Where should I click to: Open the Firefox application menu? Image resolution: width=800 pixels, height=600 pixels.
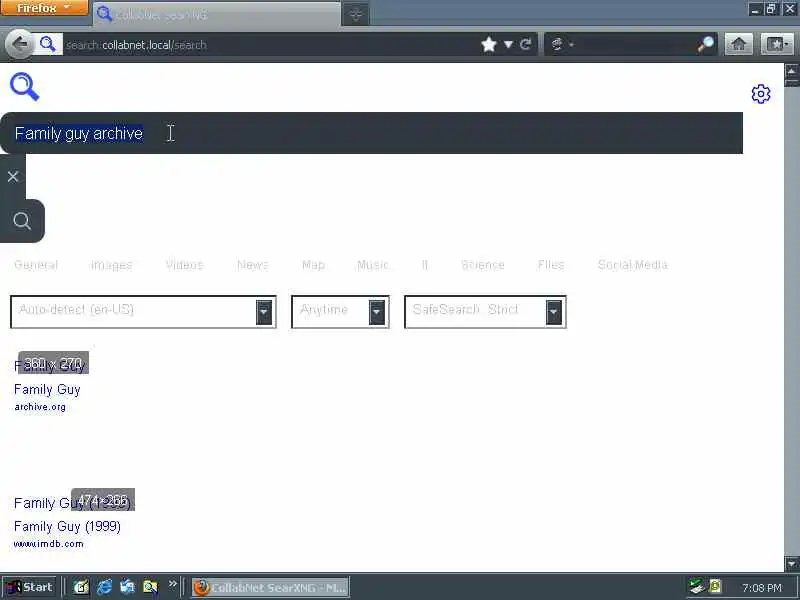pyautogui.click(x=44, y=8)
